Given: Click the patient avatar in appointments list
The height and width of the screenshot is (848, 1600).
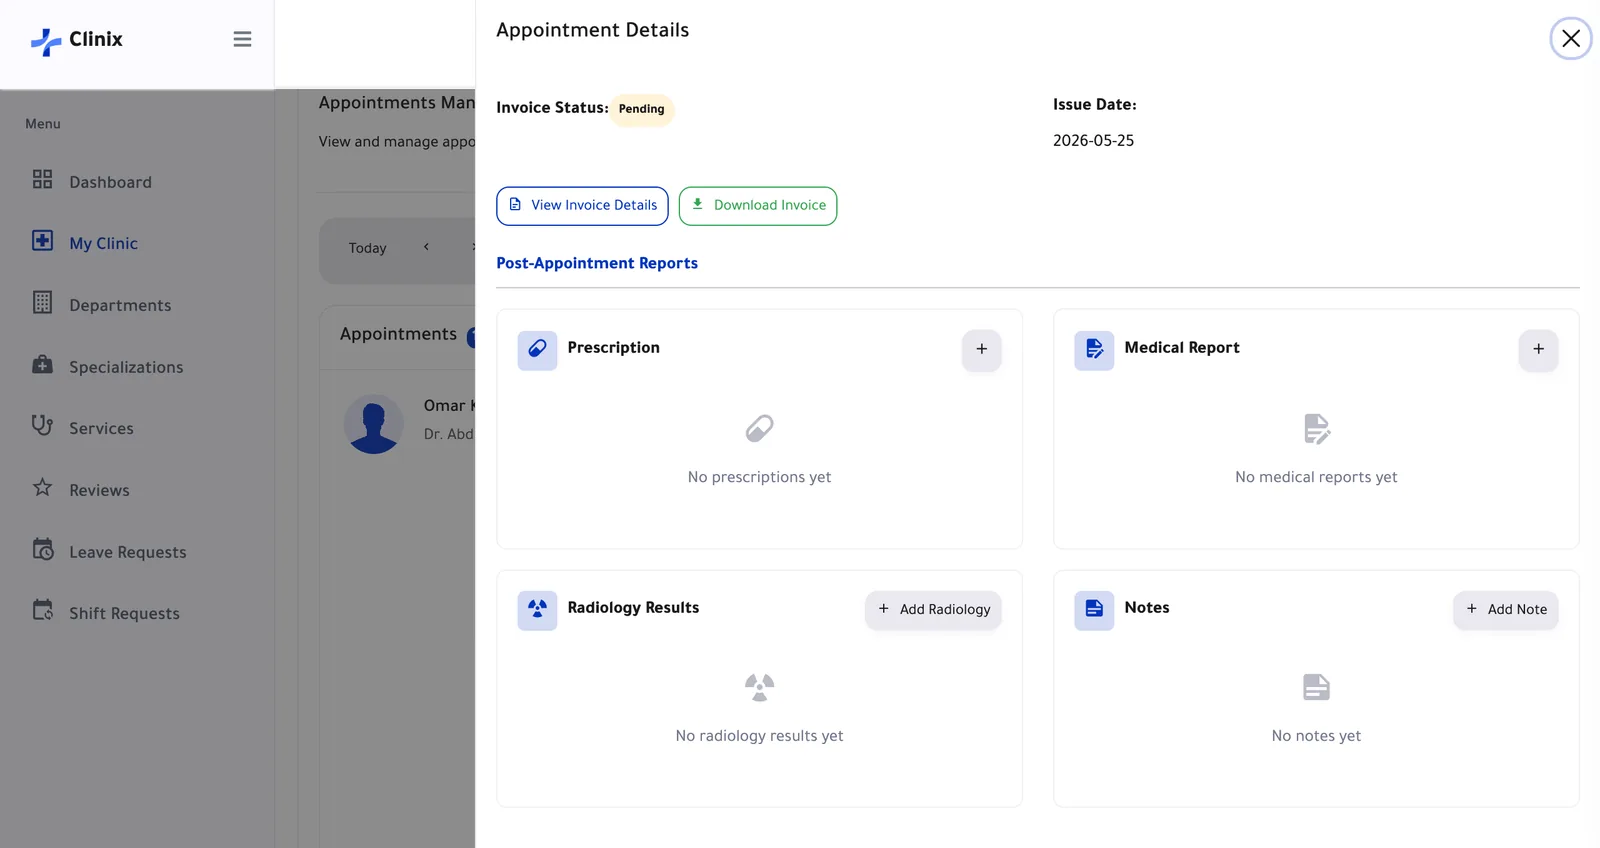Looking at the screenshot, I should click(x=373, y=423).
